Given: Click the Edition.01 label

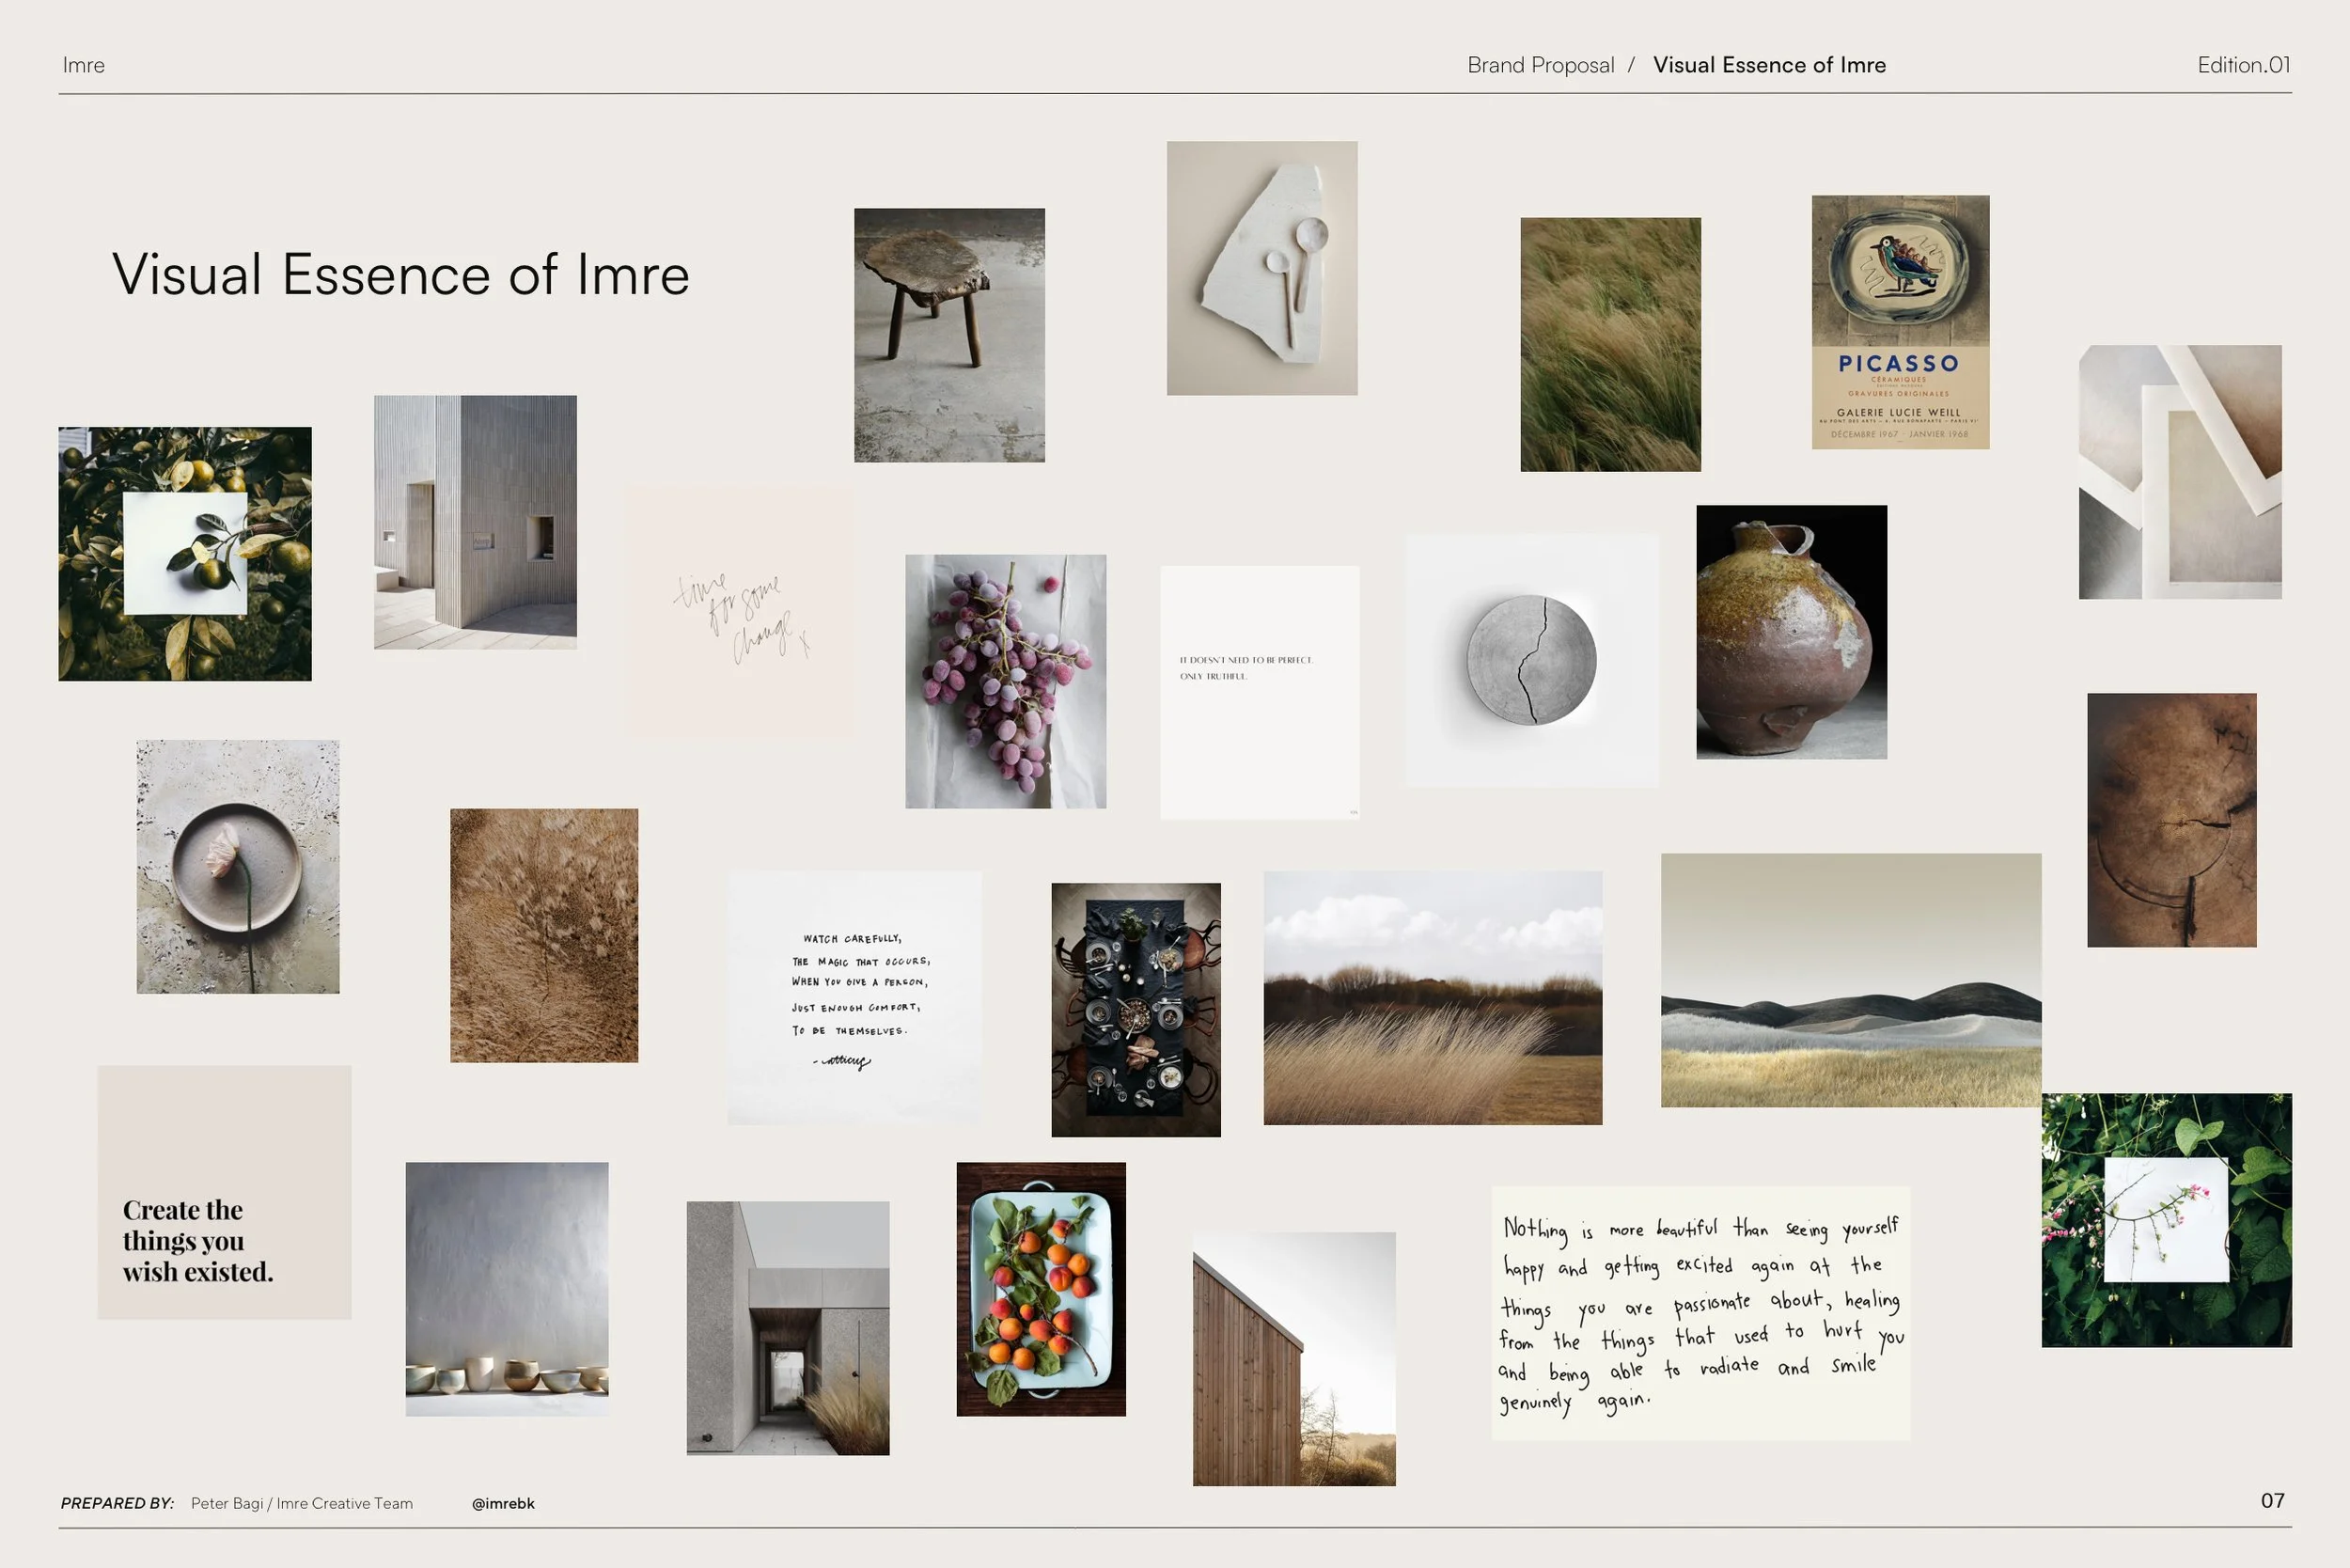Looking at the screenshot, I should [x=2243, y=65].
